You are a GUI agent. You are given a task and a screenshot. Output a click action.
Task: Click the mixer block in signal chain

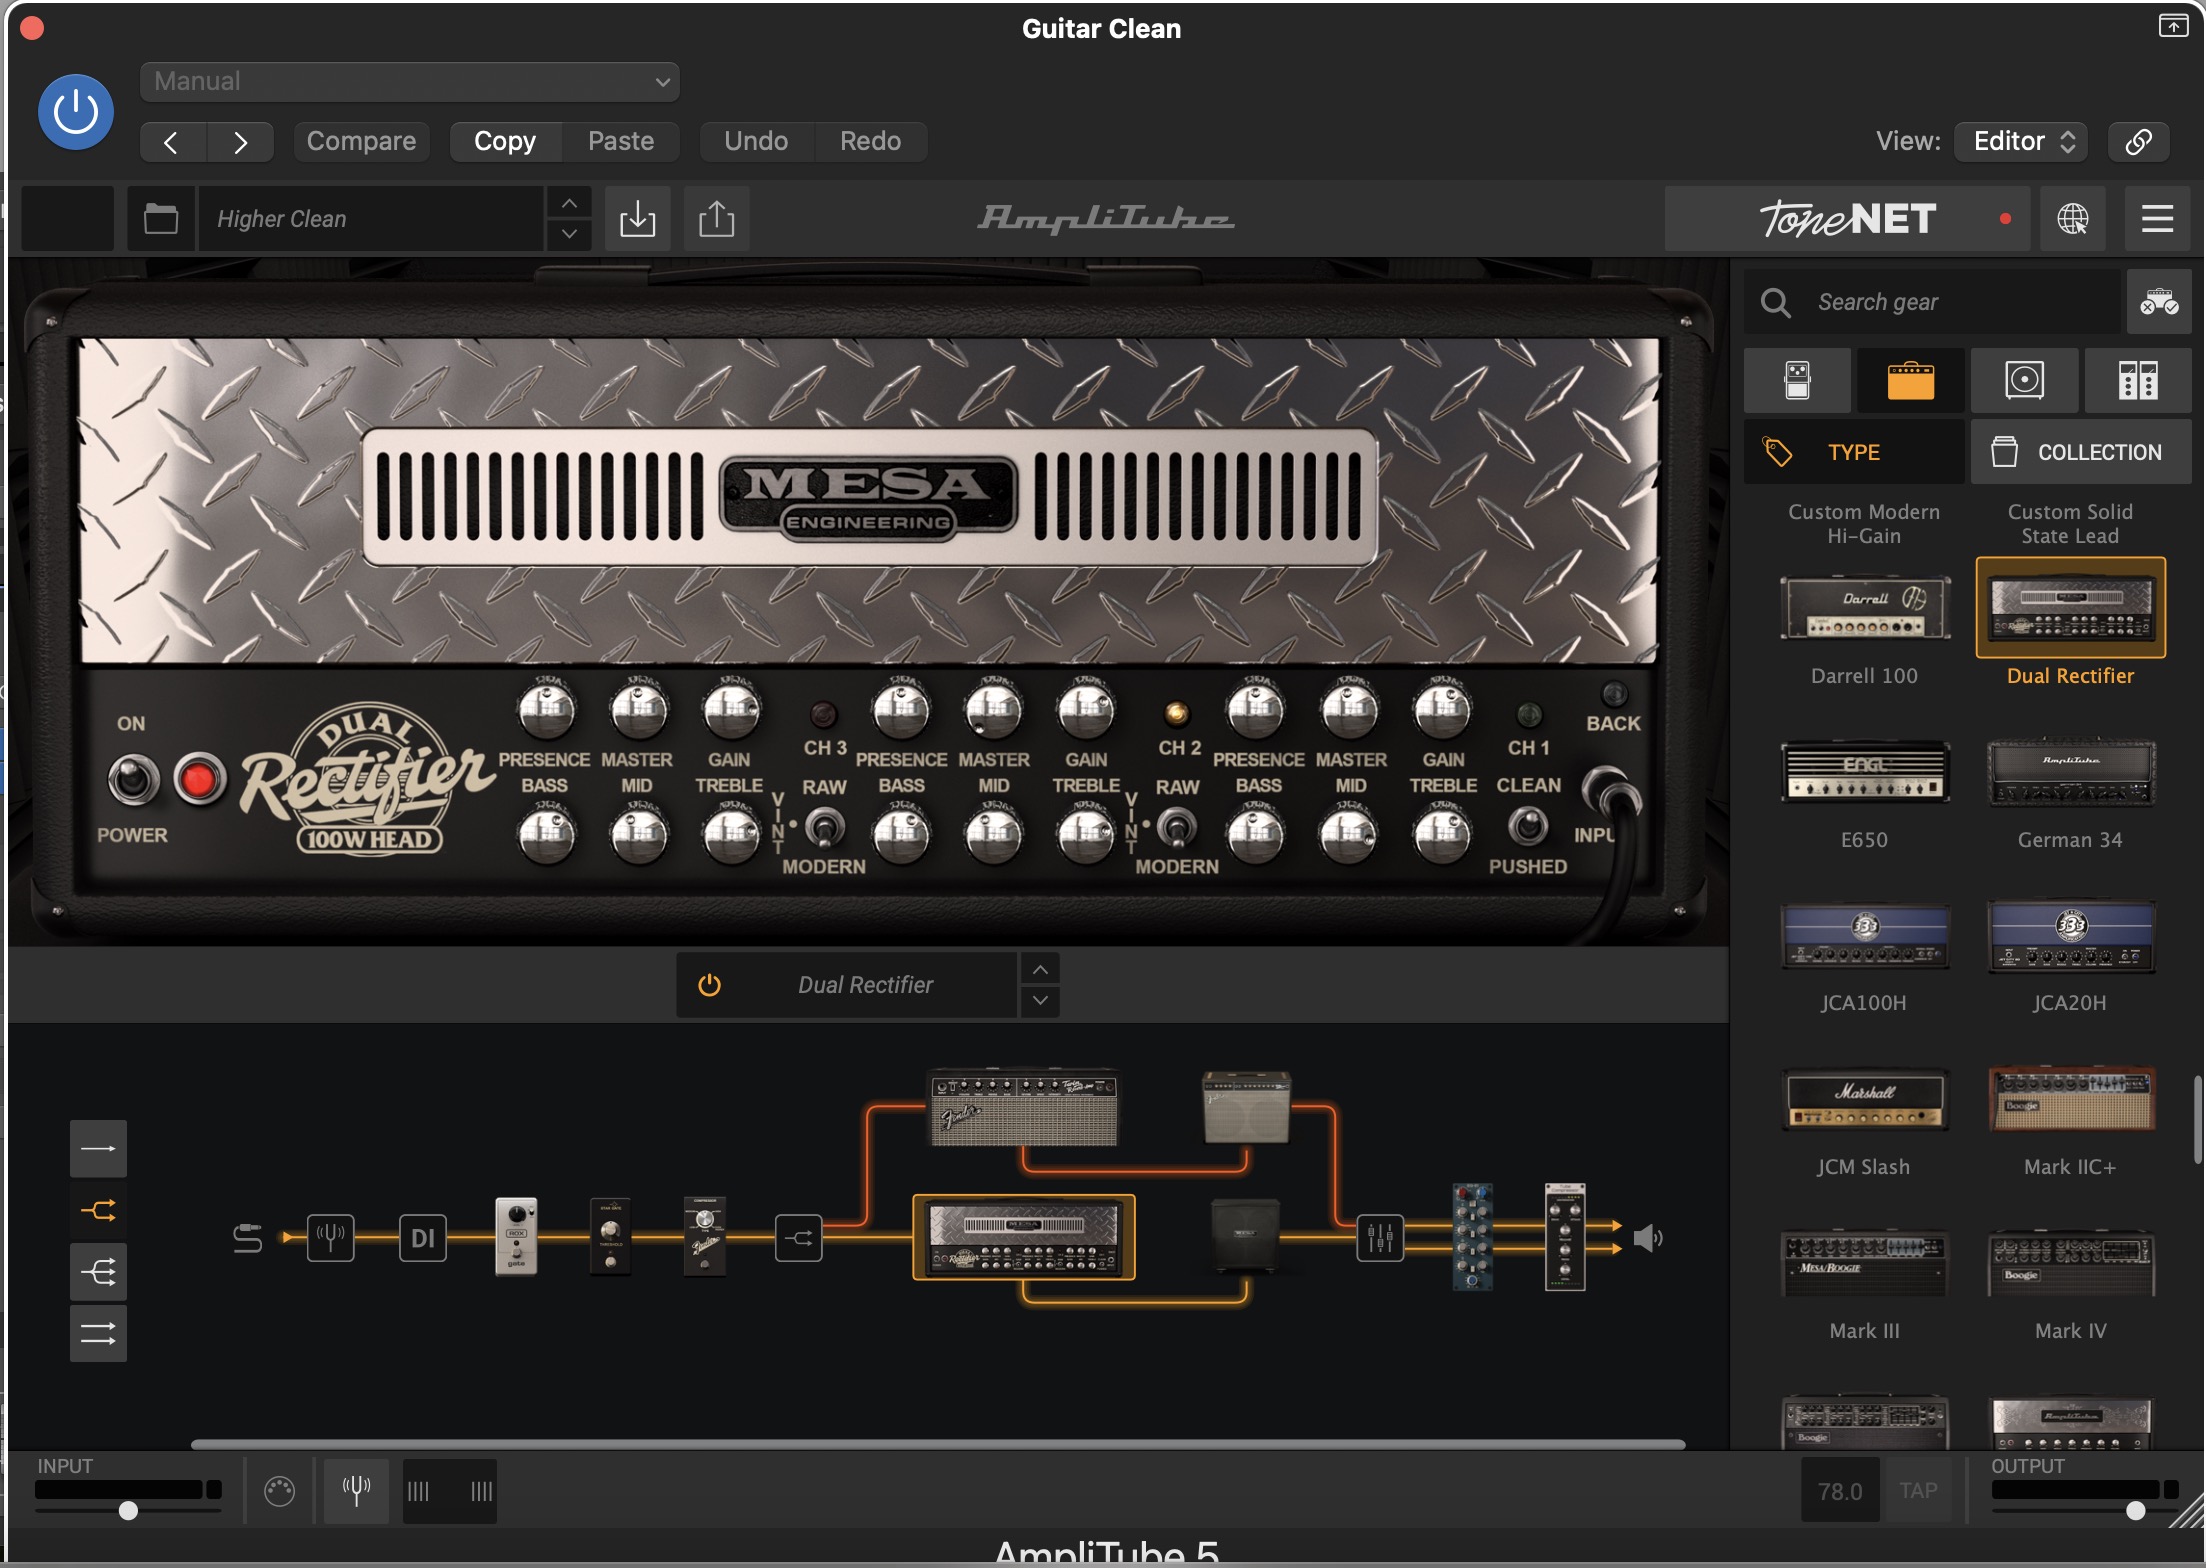pos(1380,1238)
